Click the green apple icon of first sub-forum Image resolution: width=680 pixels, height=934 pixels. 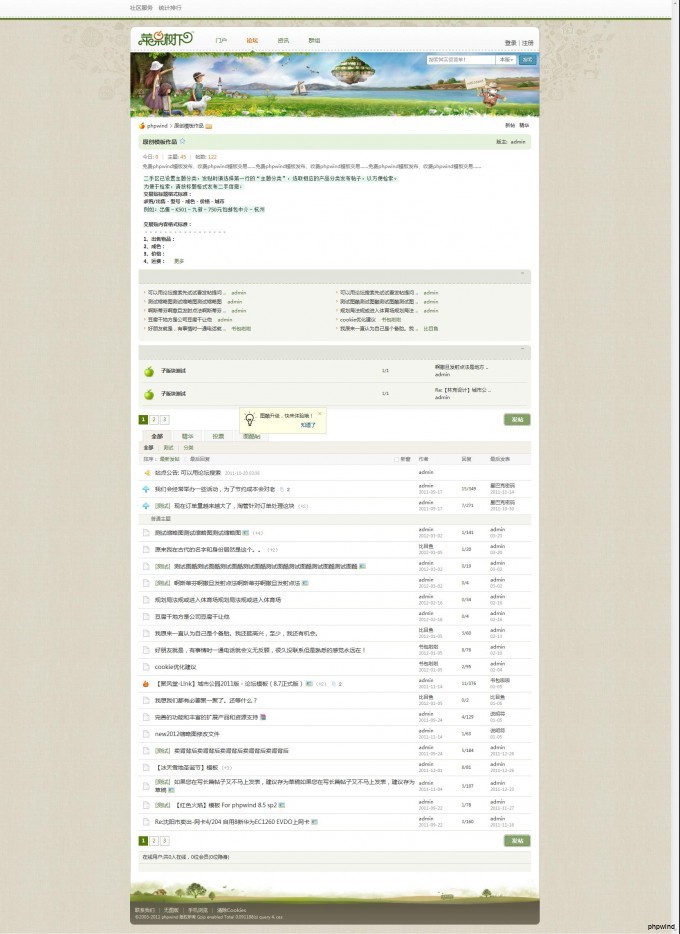pyautogui.click(x=147, y=370)
